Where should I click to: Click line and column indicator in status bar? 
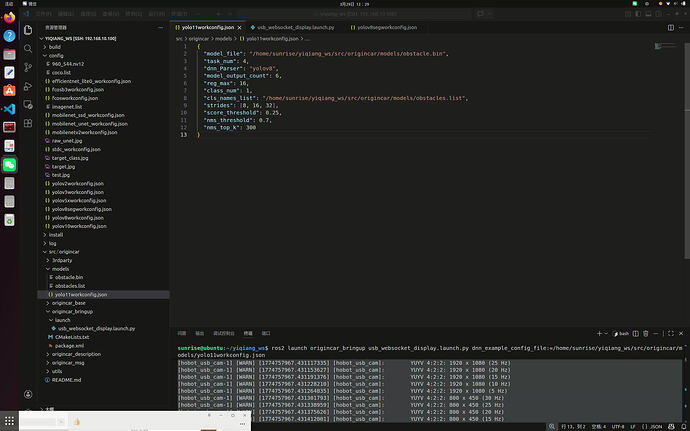pyautogui.click(x=573, y=427)
